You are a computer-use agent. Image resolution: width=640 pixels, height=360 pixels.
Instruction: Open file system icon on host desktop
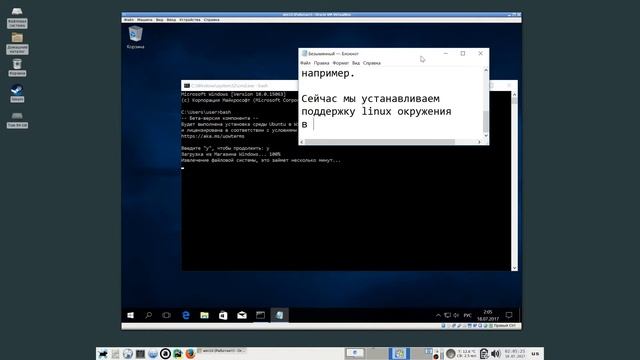point(17,18)
